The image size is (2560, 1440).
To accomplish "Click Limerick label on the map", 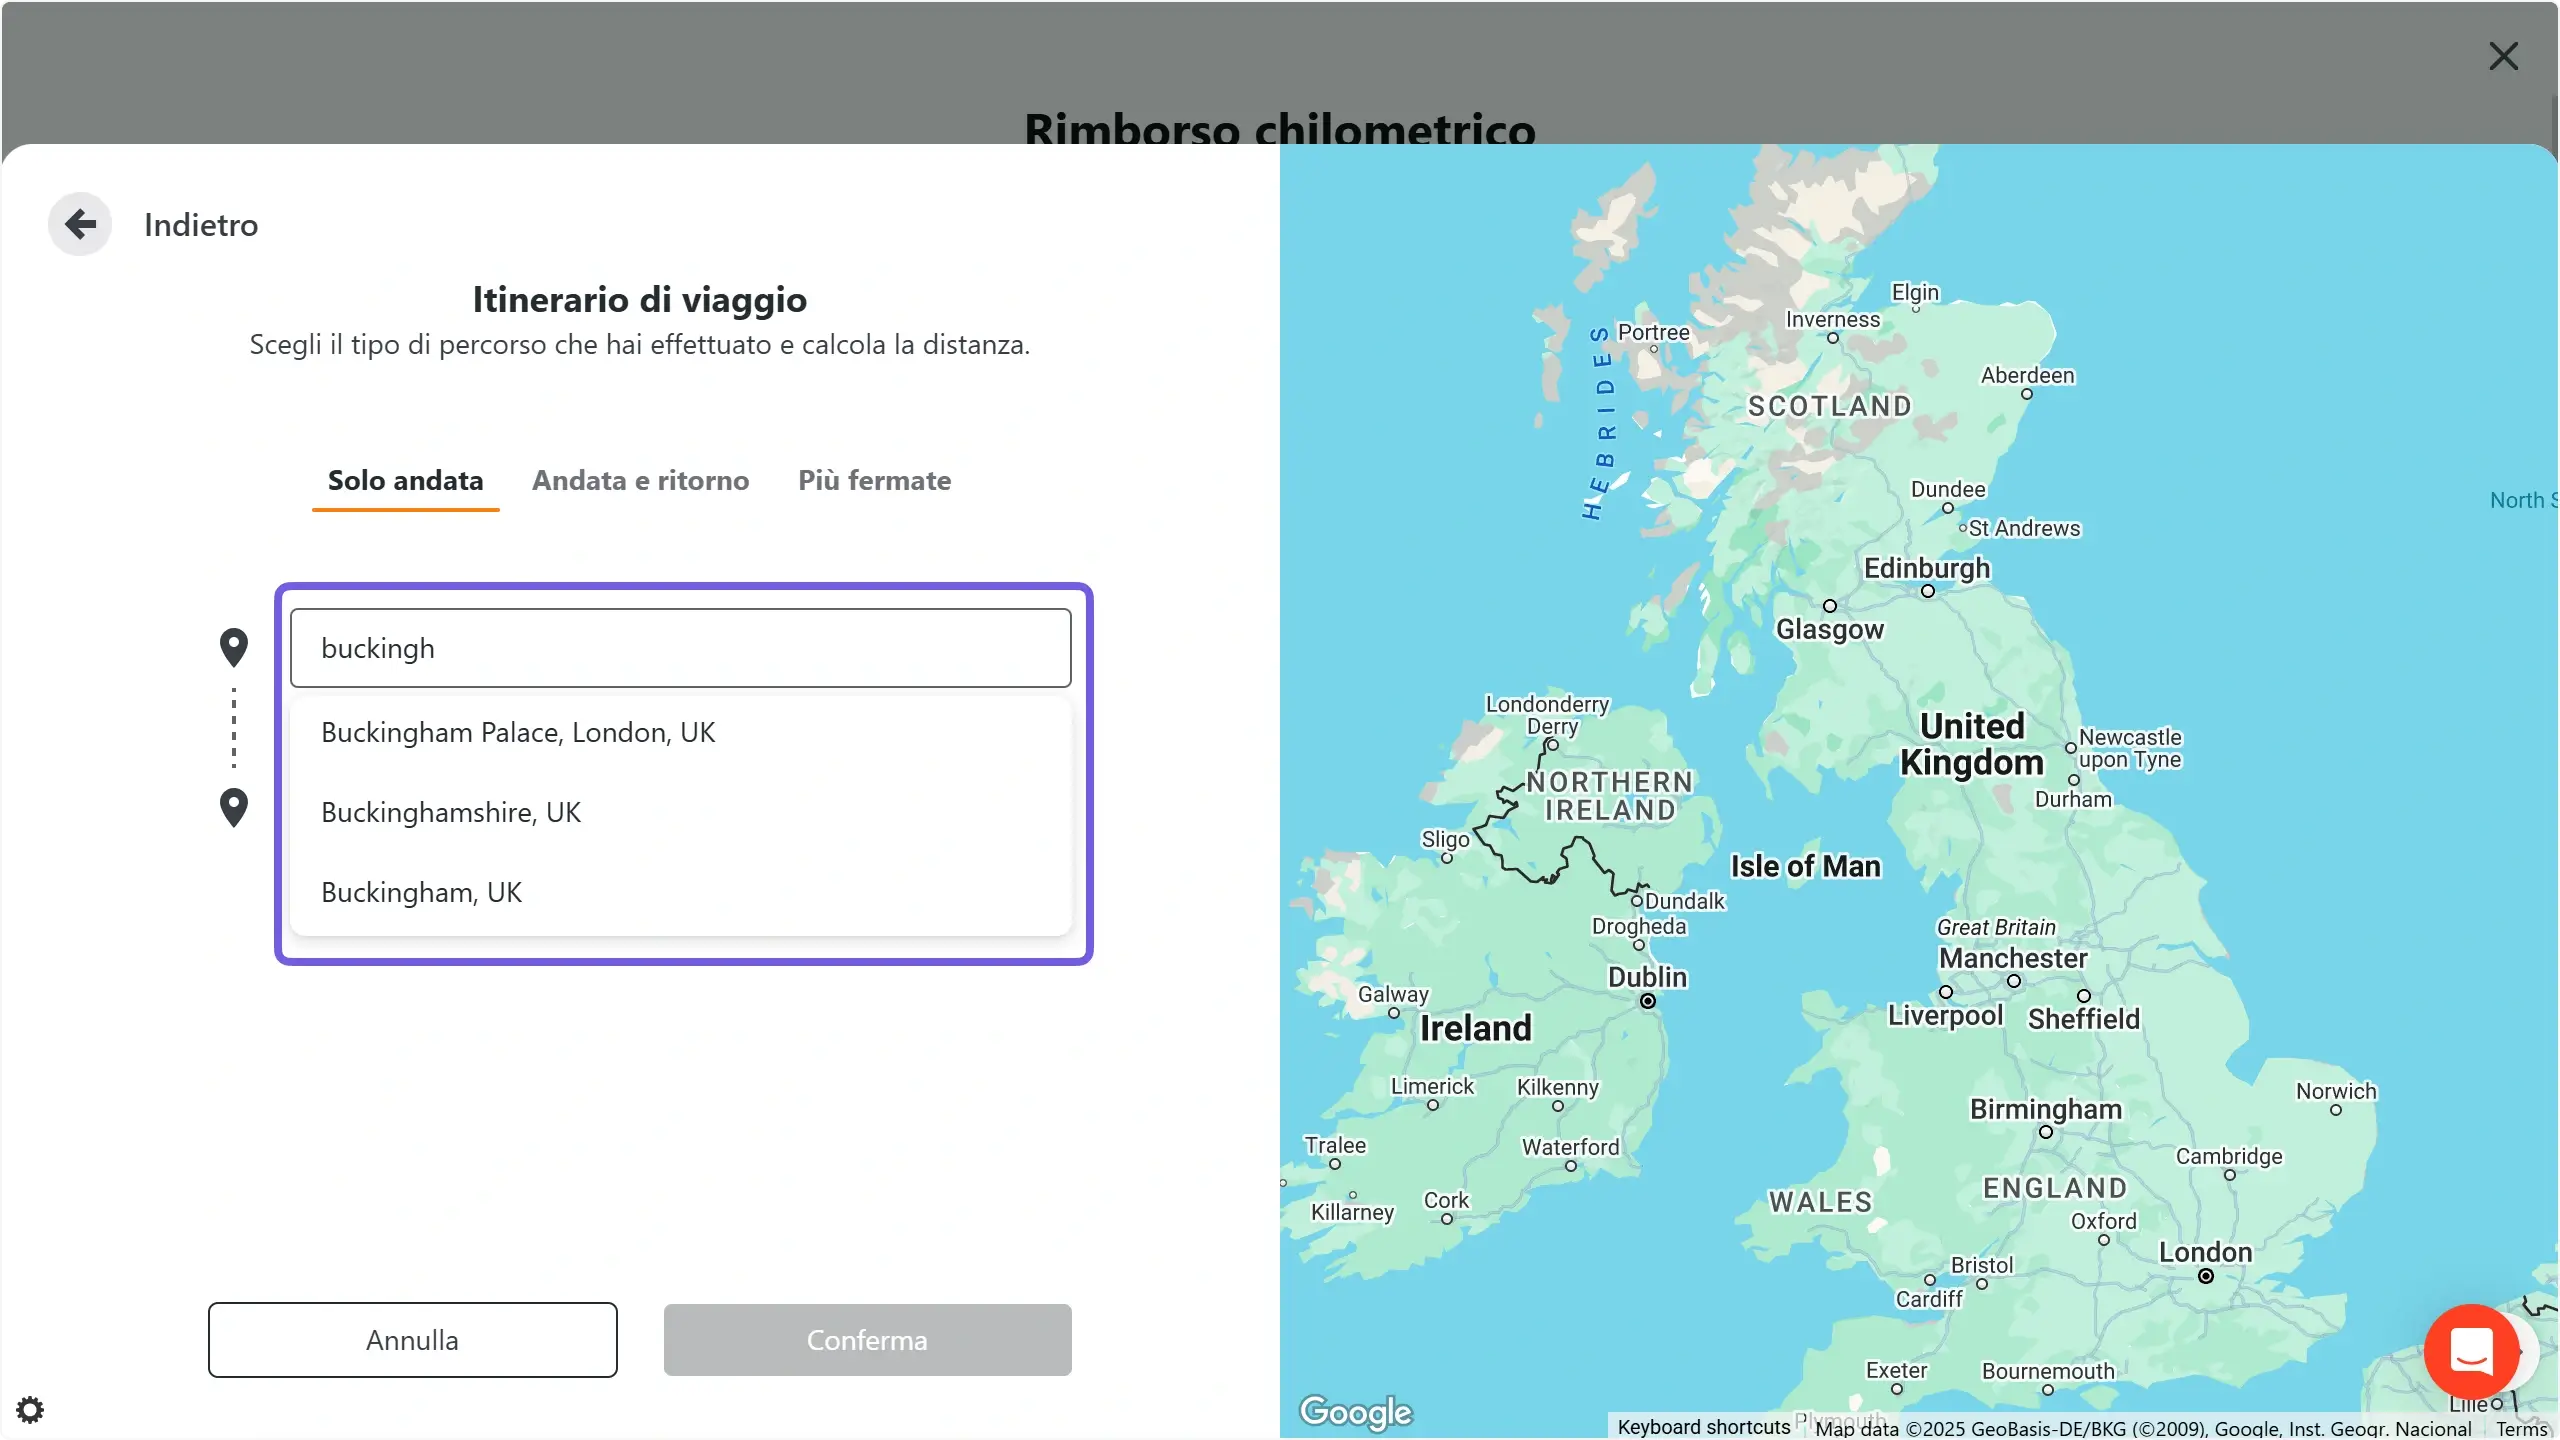I will point(1432,1086).
